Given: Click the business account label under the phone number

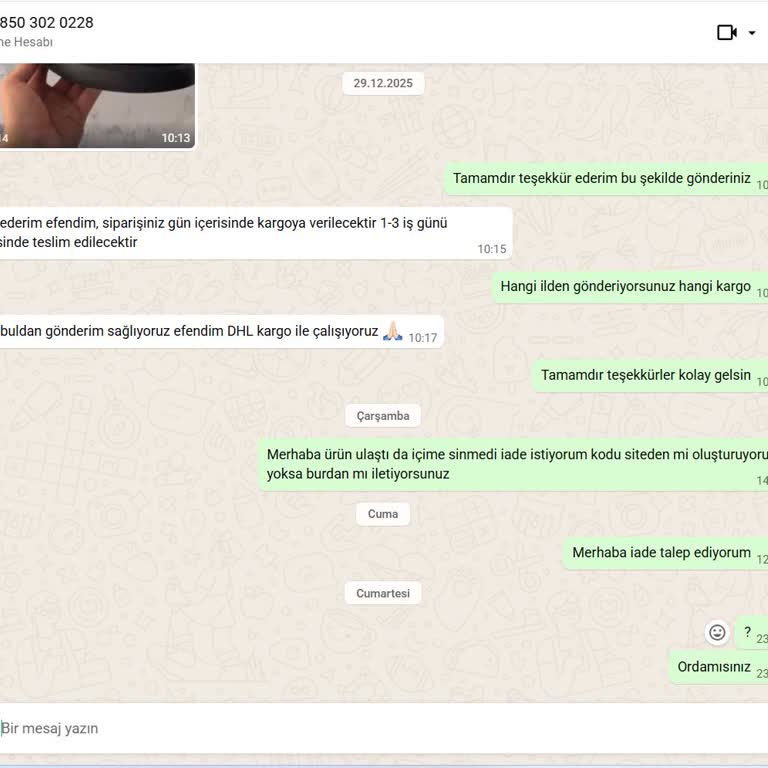Looking at the screenshot, I should coord(26,42).
